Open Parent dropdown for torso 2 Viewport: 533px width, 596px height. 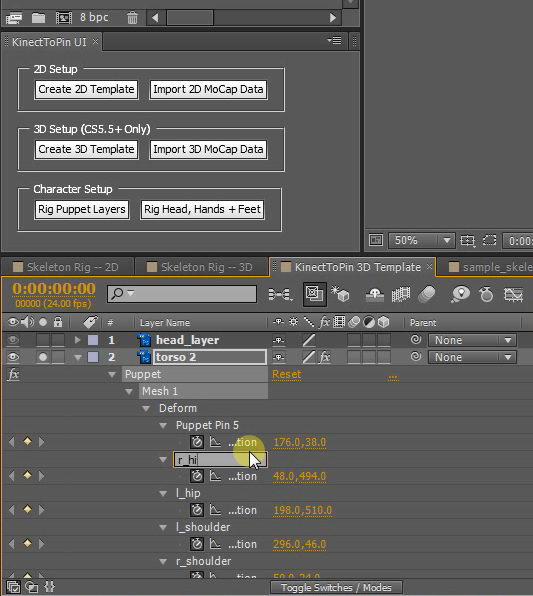pyautogui.click(x=472, y=357)
